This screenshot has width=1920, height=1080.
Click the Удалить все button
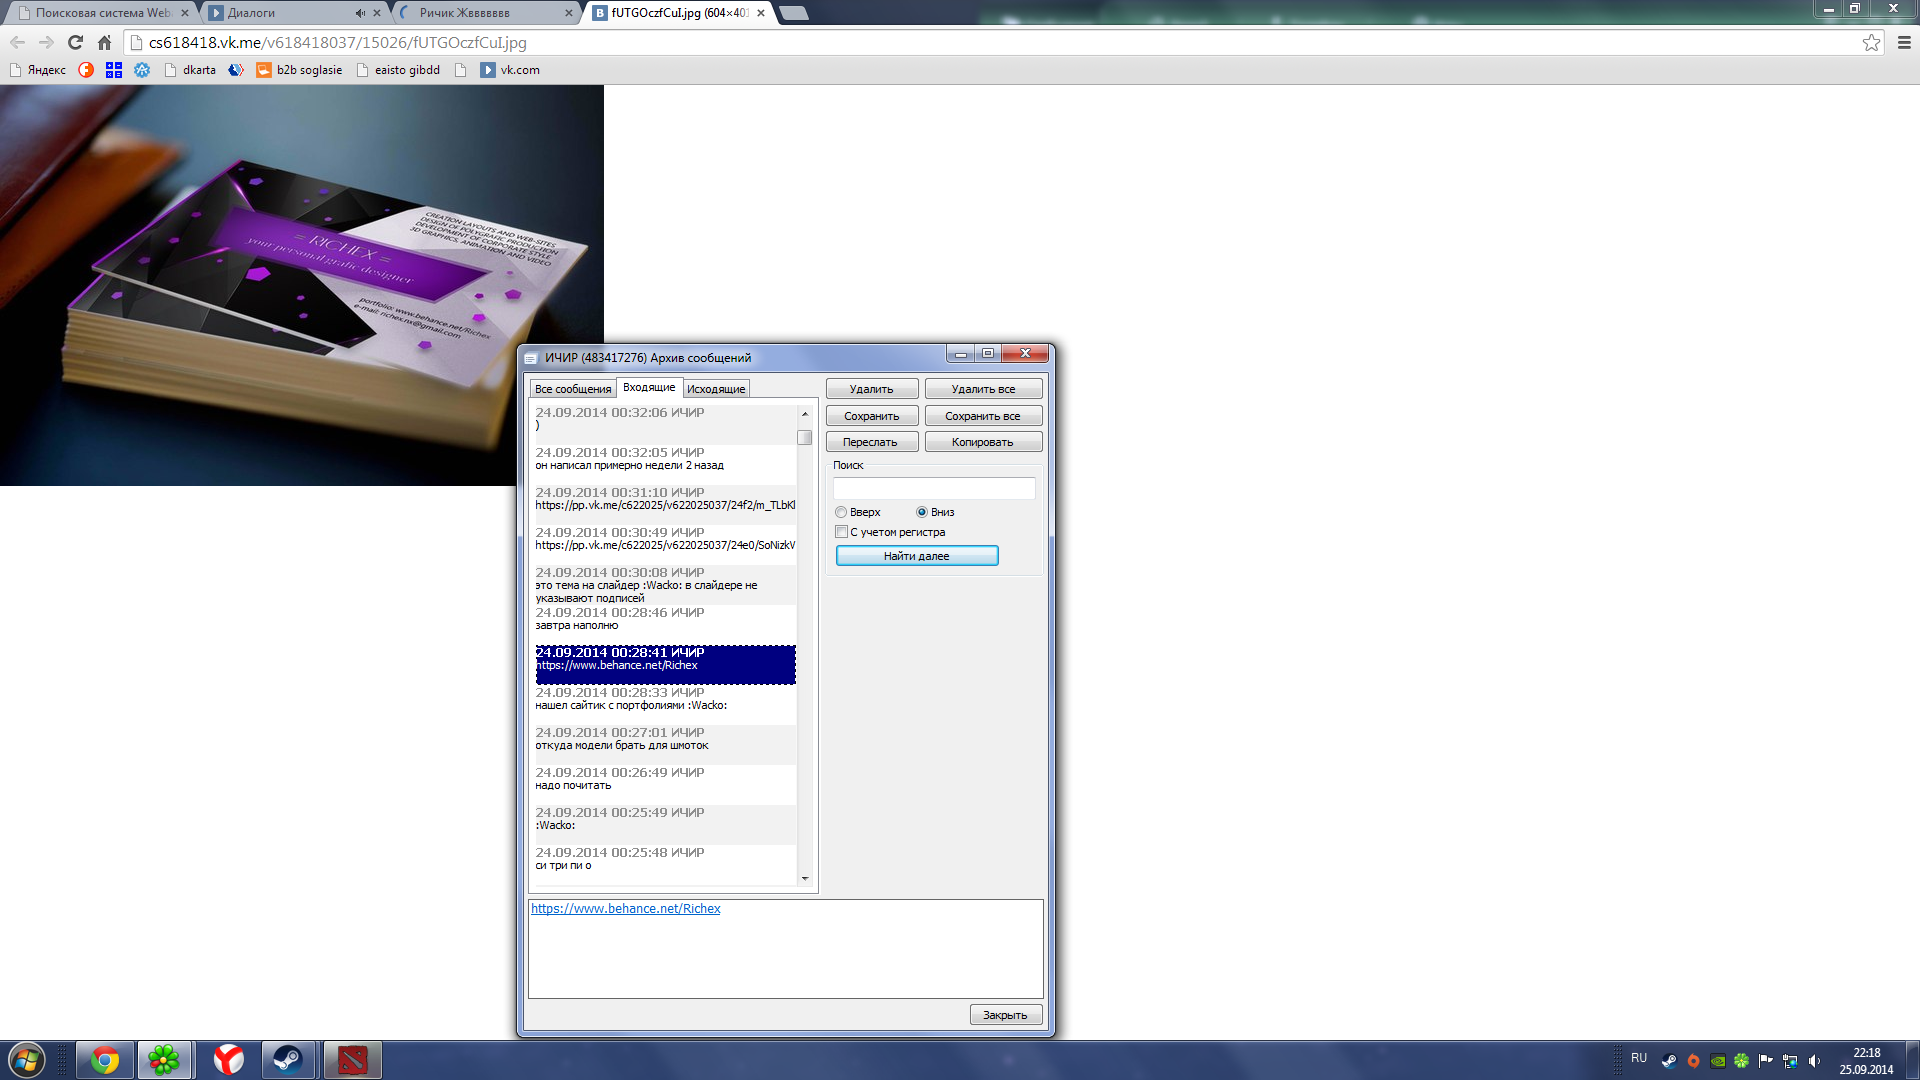(983, 389)
